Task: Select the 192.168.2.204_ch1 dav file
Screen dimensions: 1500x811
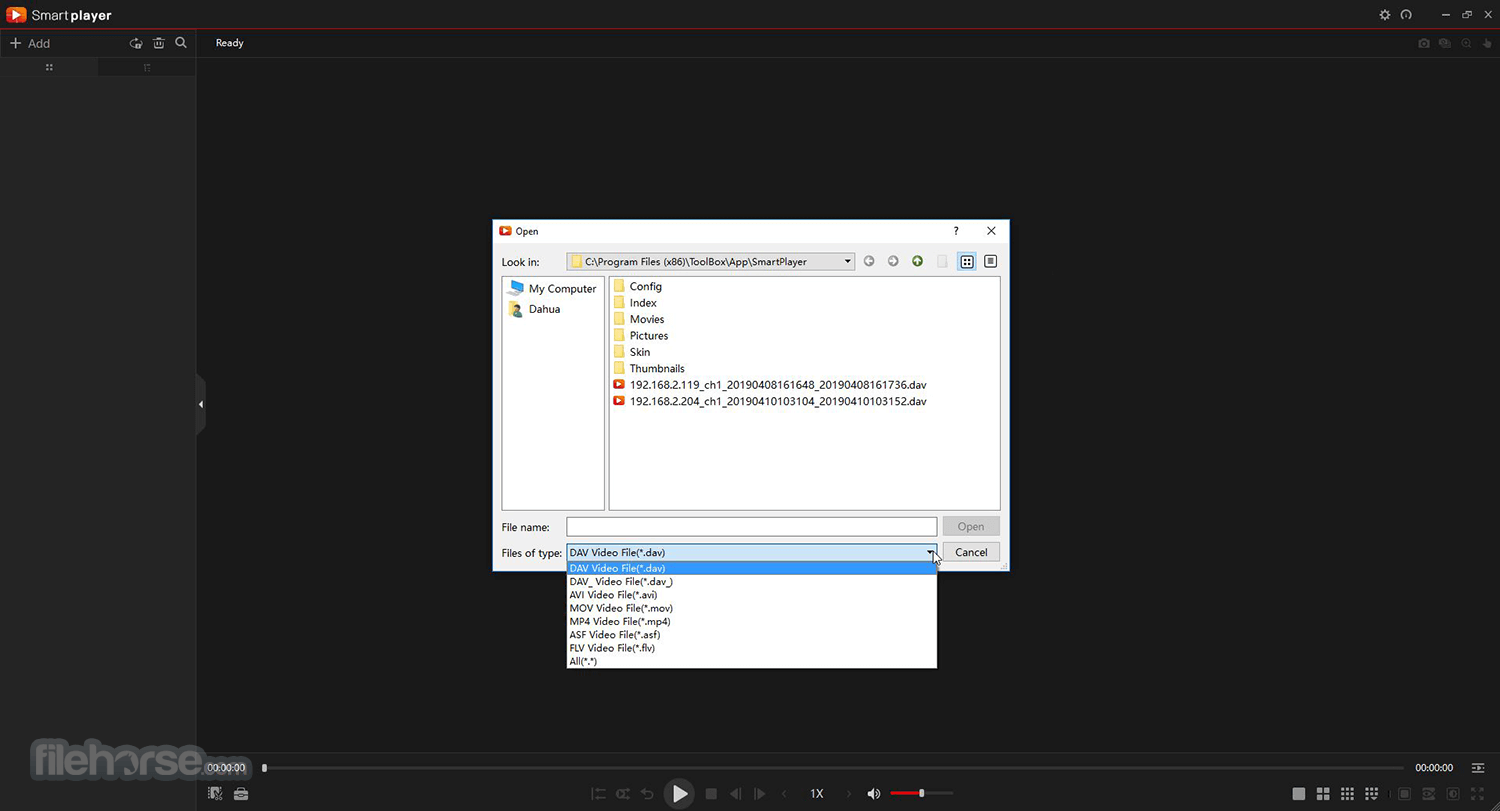Action: pos(770,401)
